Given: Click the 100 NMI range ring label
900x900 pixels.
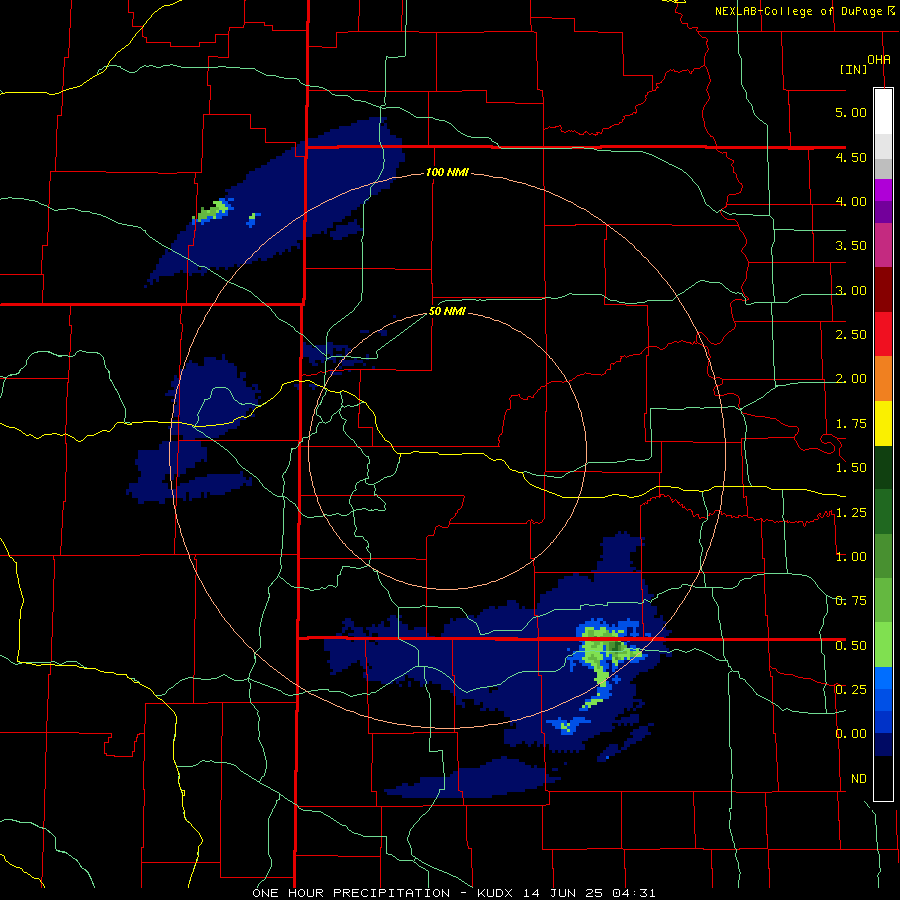Looking at the screenshot, I should point(447,172).
